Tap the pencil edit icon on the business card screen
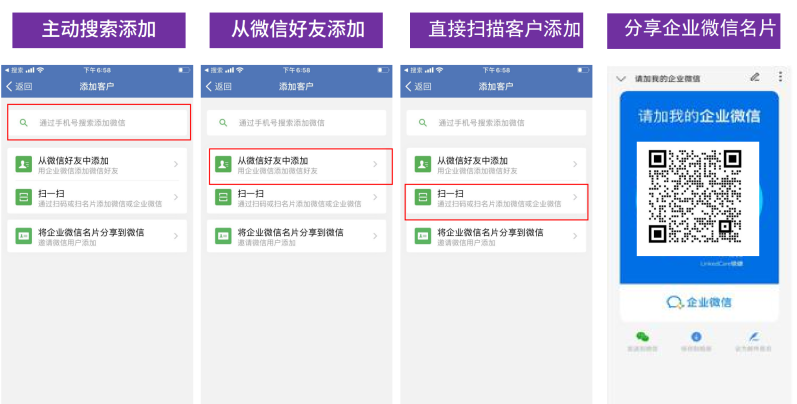797x404 pixels. [x=755, y=77]
